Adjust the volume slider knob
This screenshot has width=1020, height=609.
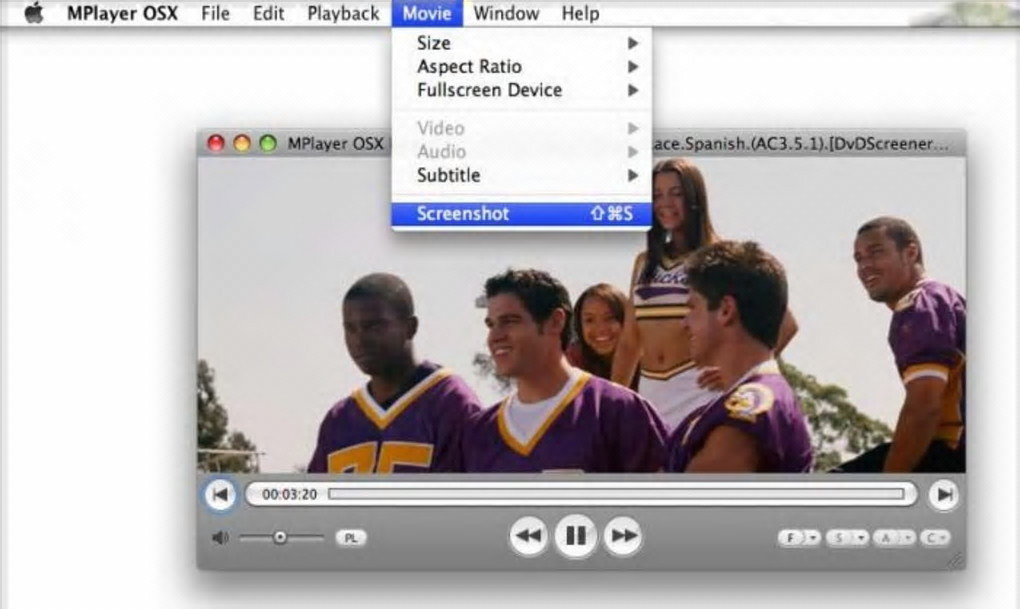(x=280, y=537)
